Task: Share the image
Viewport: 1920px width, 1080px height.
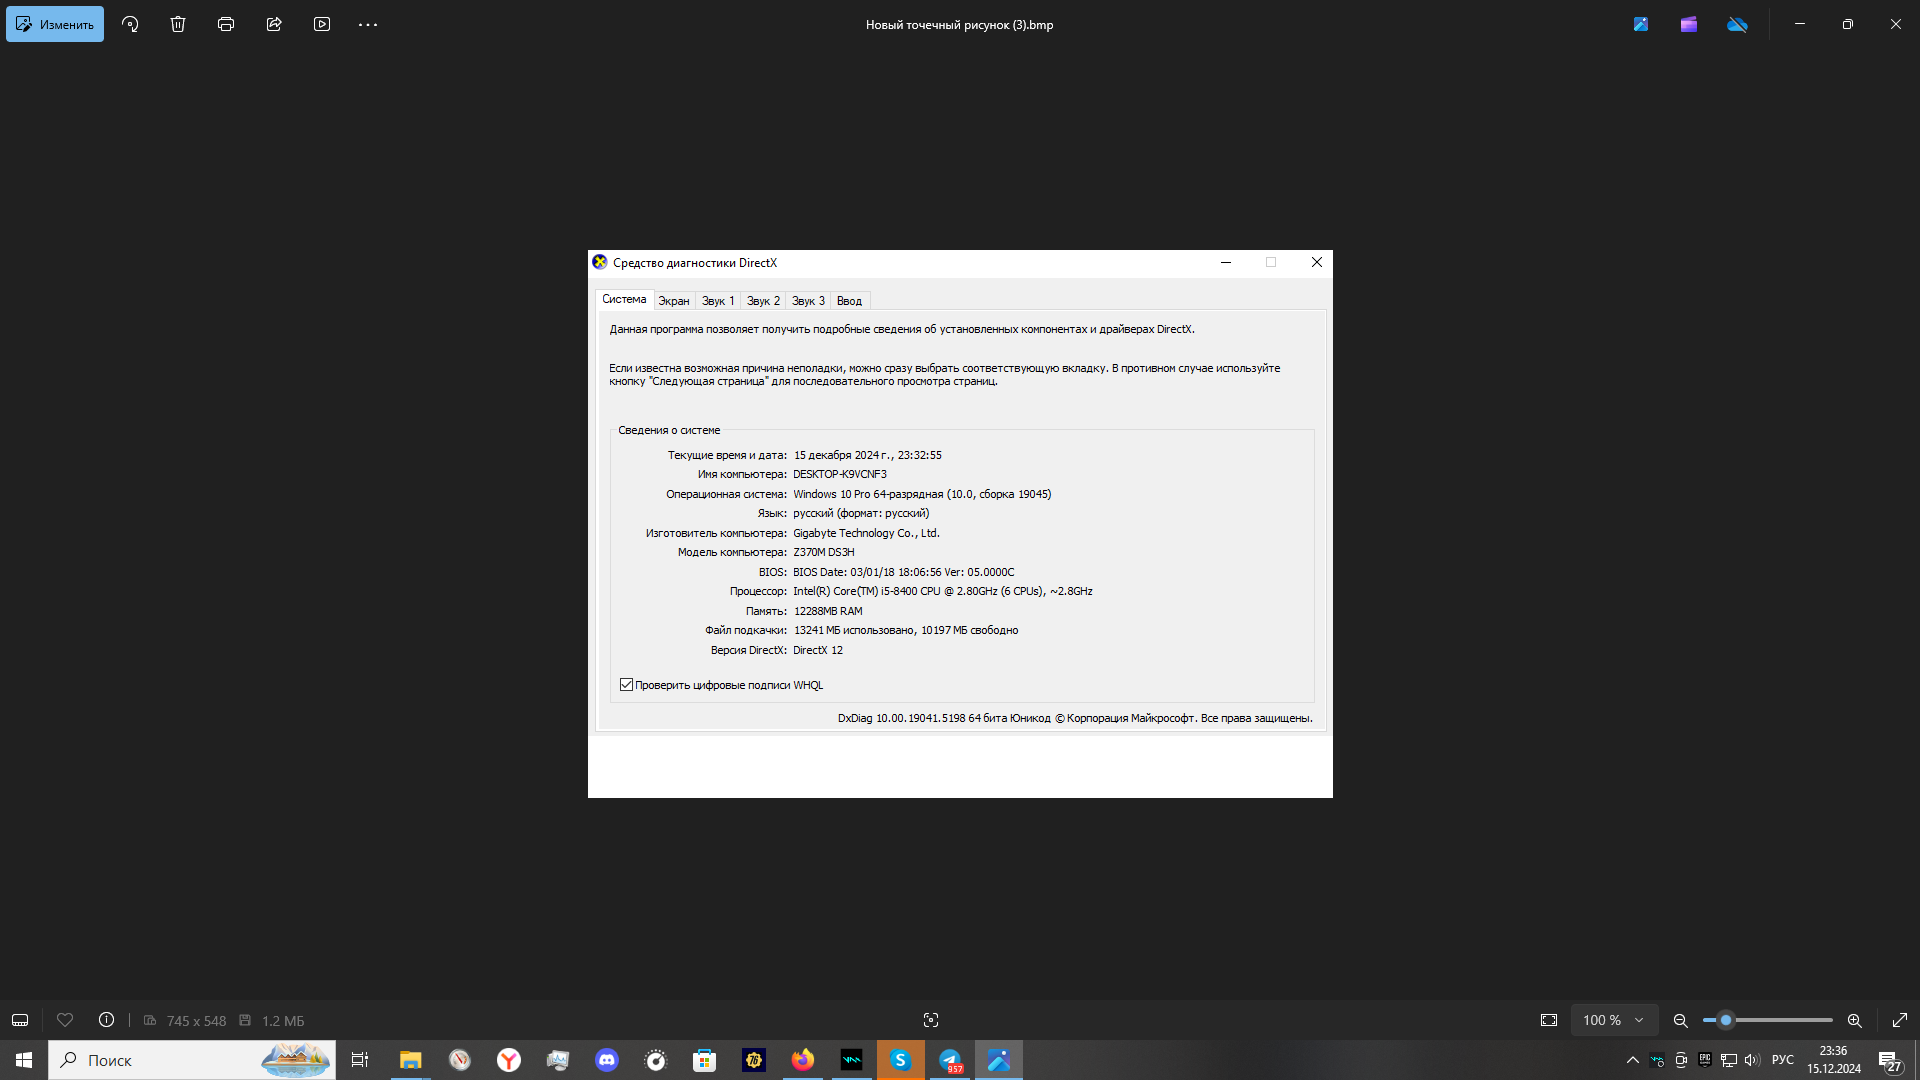Action: 274,24
